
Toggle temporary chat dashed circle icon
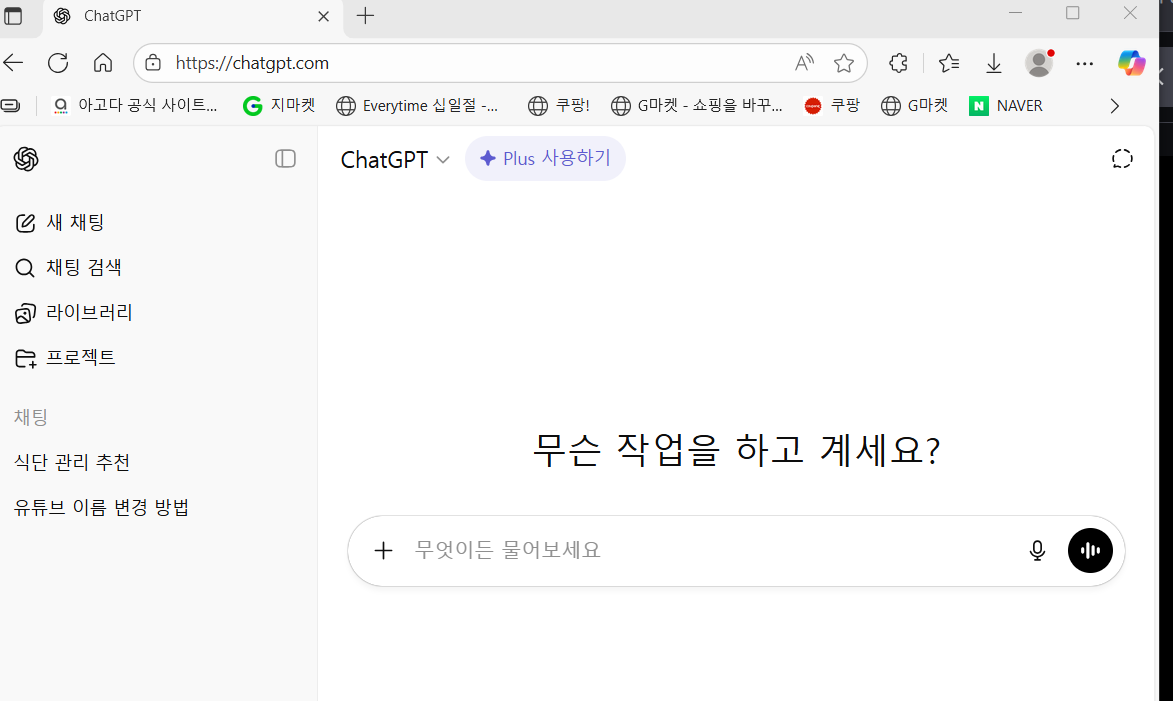[1121, 159]
